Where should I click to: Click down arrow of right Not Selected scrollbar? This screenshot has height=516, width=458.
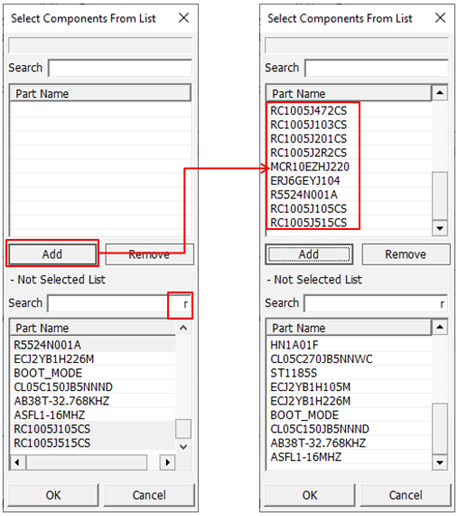440,463
